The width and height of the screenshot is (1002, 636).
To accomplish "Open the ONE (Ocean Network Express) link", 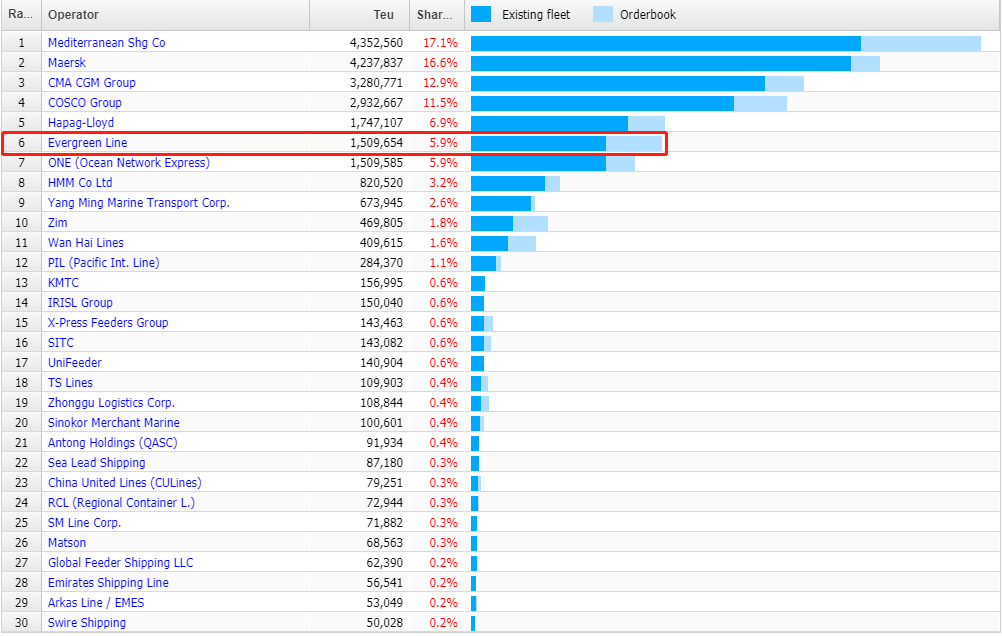I will (128, 162).
